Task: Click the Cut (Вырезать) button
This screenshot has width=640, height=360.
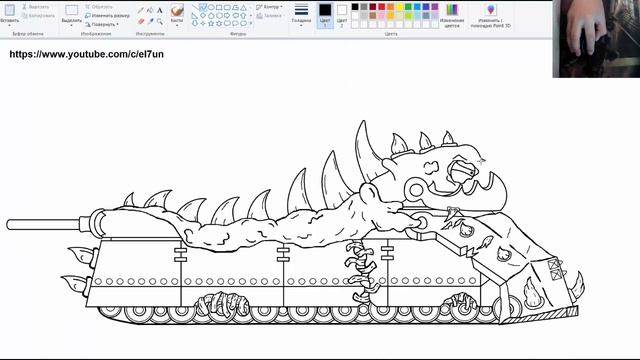Action: (x=36, y=7)
